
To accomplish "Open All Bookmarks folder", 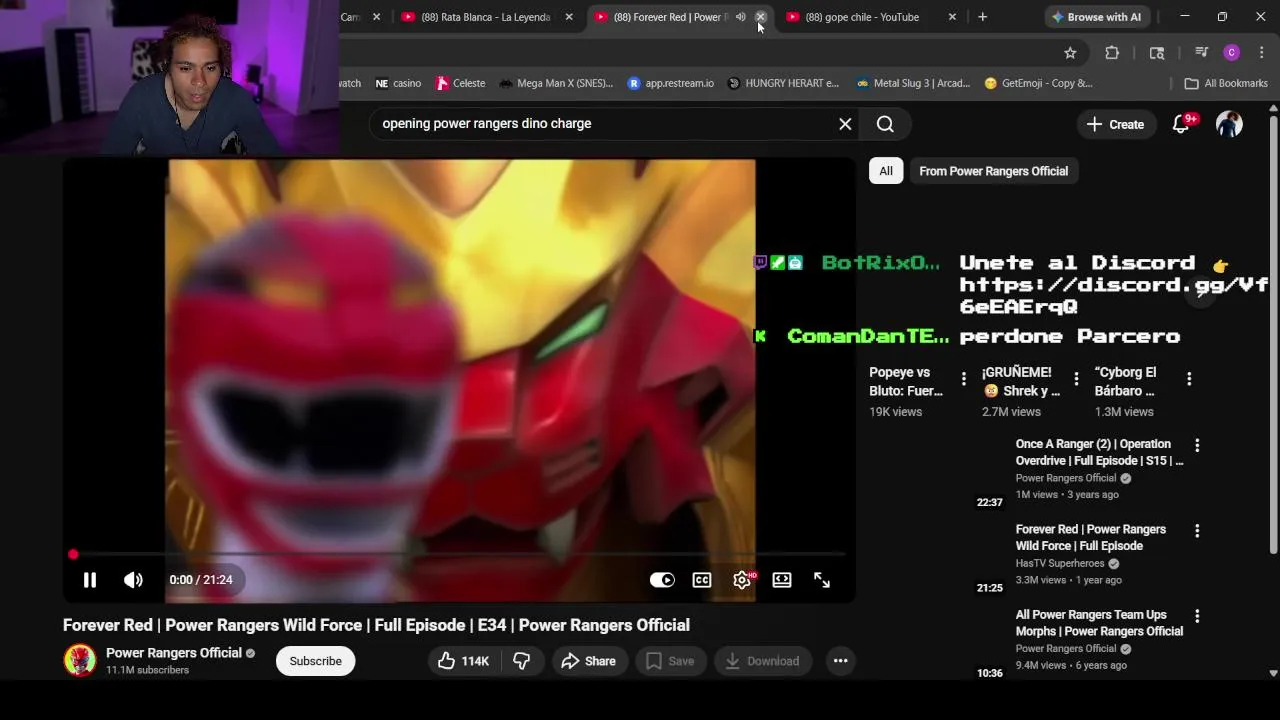I will tap(1226, 83).
